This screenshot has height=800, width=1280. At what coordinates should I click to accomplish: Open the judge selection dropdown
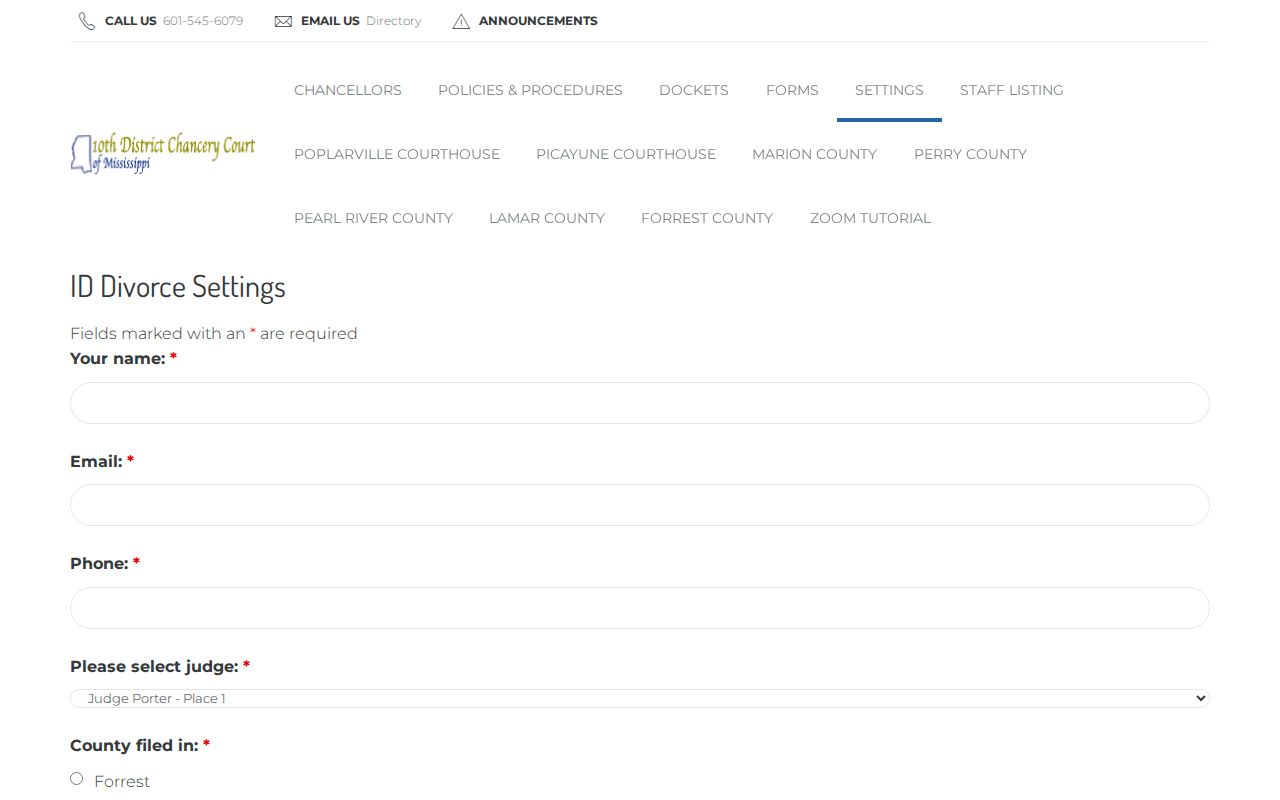point(640,698)
